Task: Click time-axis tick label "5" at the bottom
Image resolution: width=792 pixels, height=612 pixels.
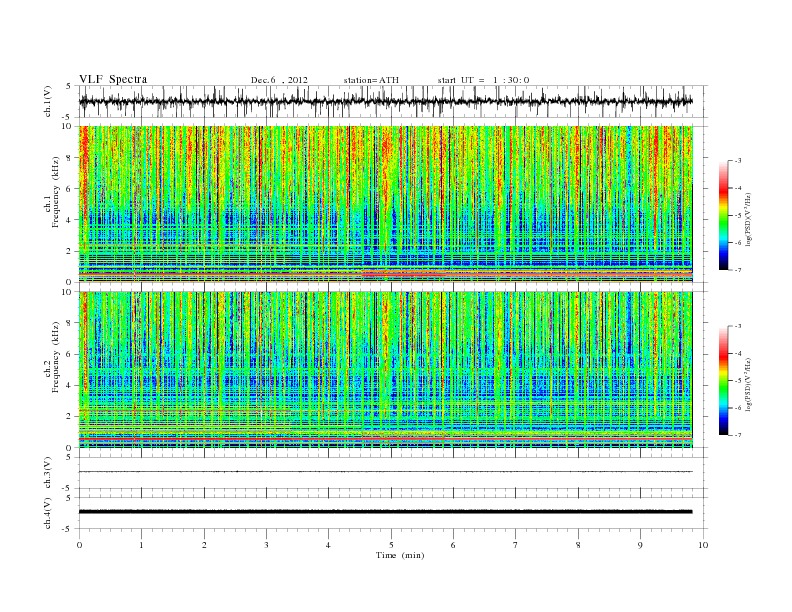Action: pos(391,545)
